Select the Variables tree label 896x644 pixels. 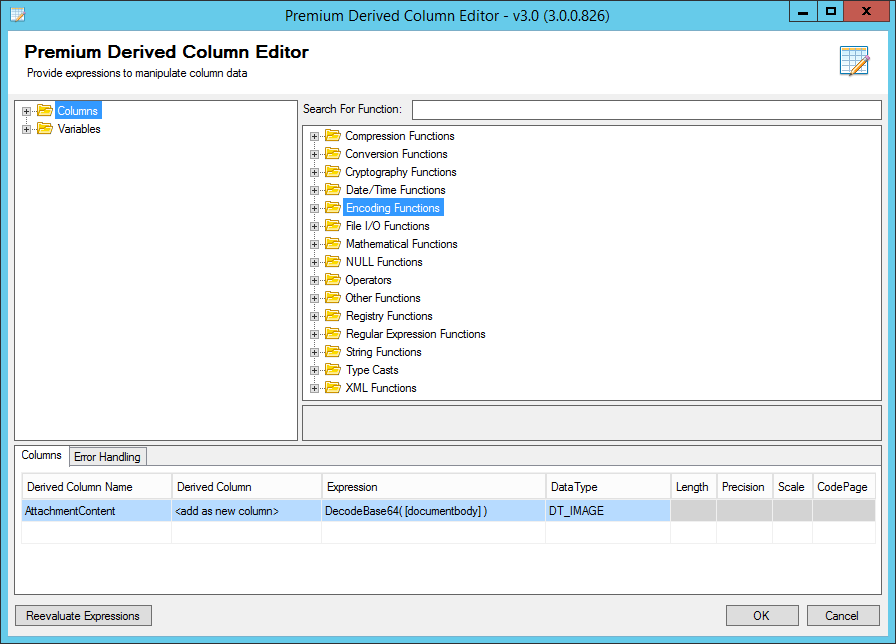(x=79, y=129)
